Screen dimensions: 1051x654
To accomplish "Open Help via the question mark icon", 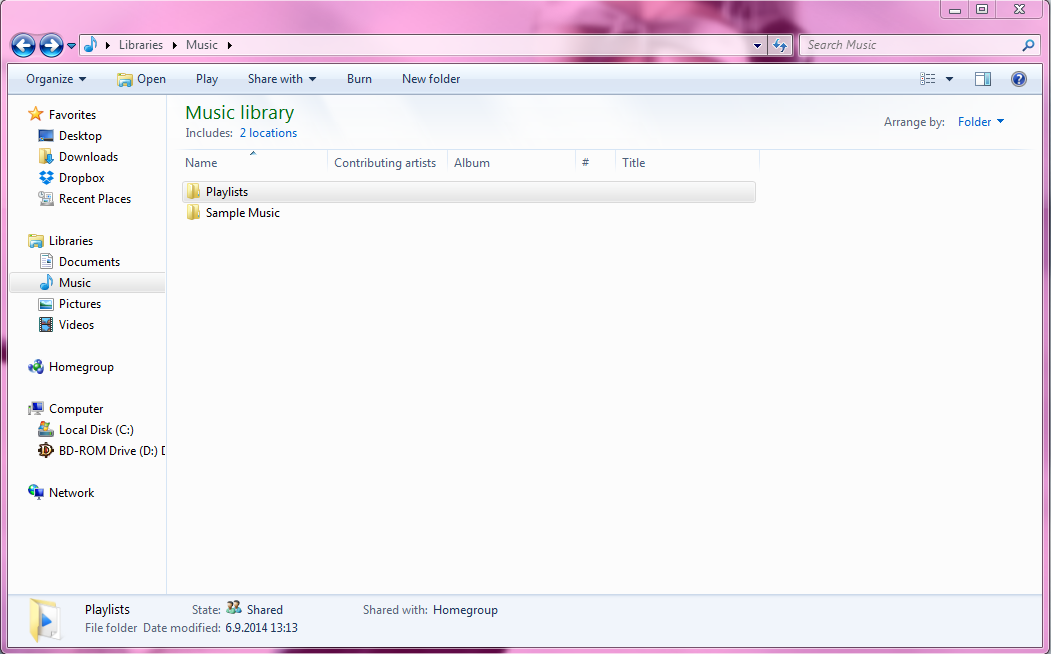I will (x=1019, y=79).
